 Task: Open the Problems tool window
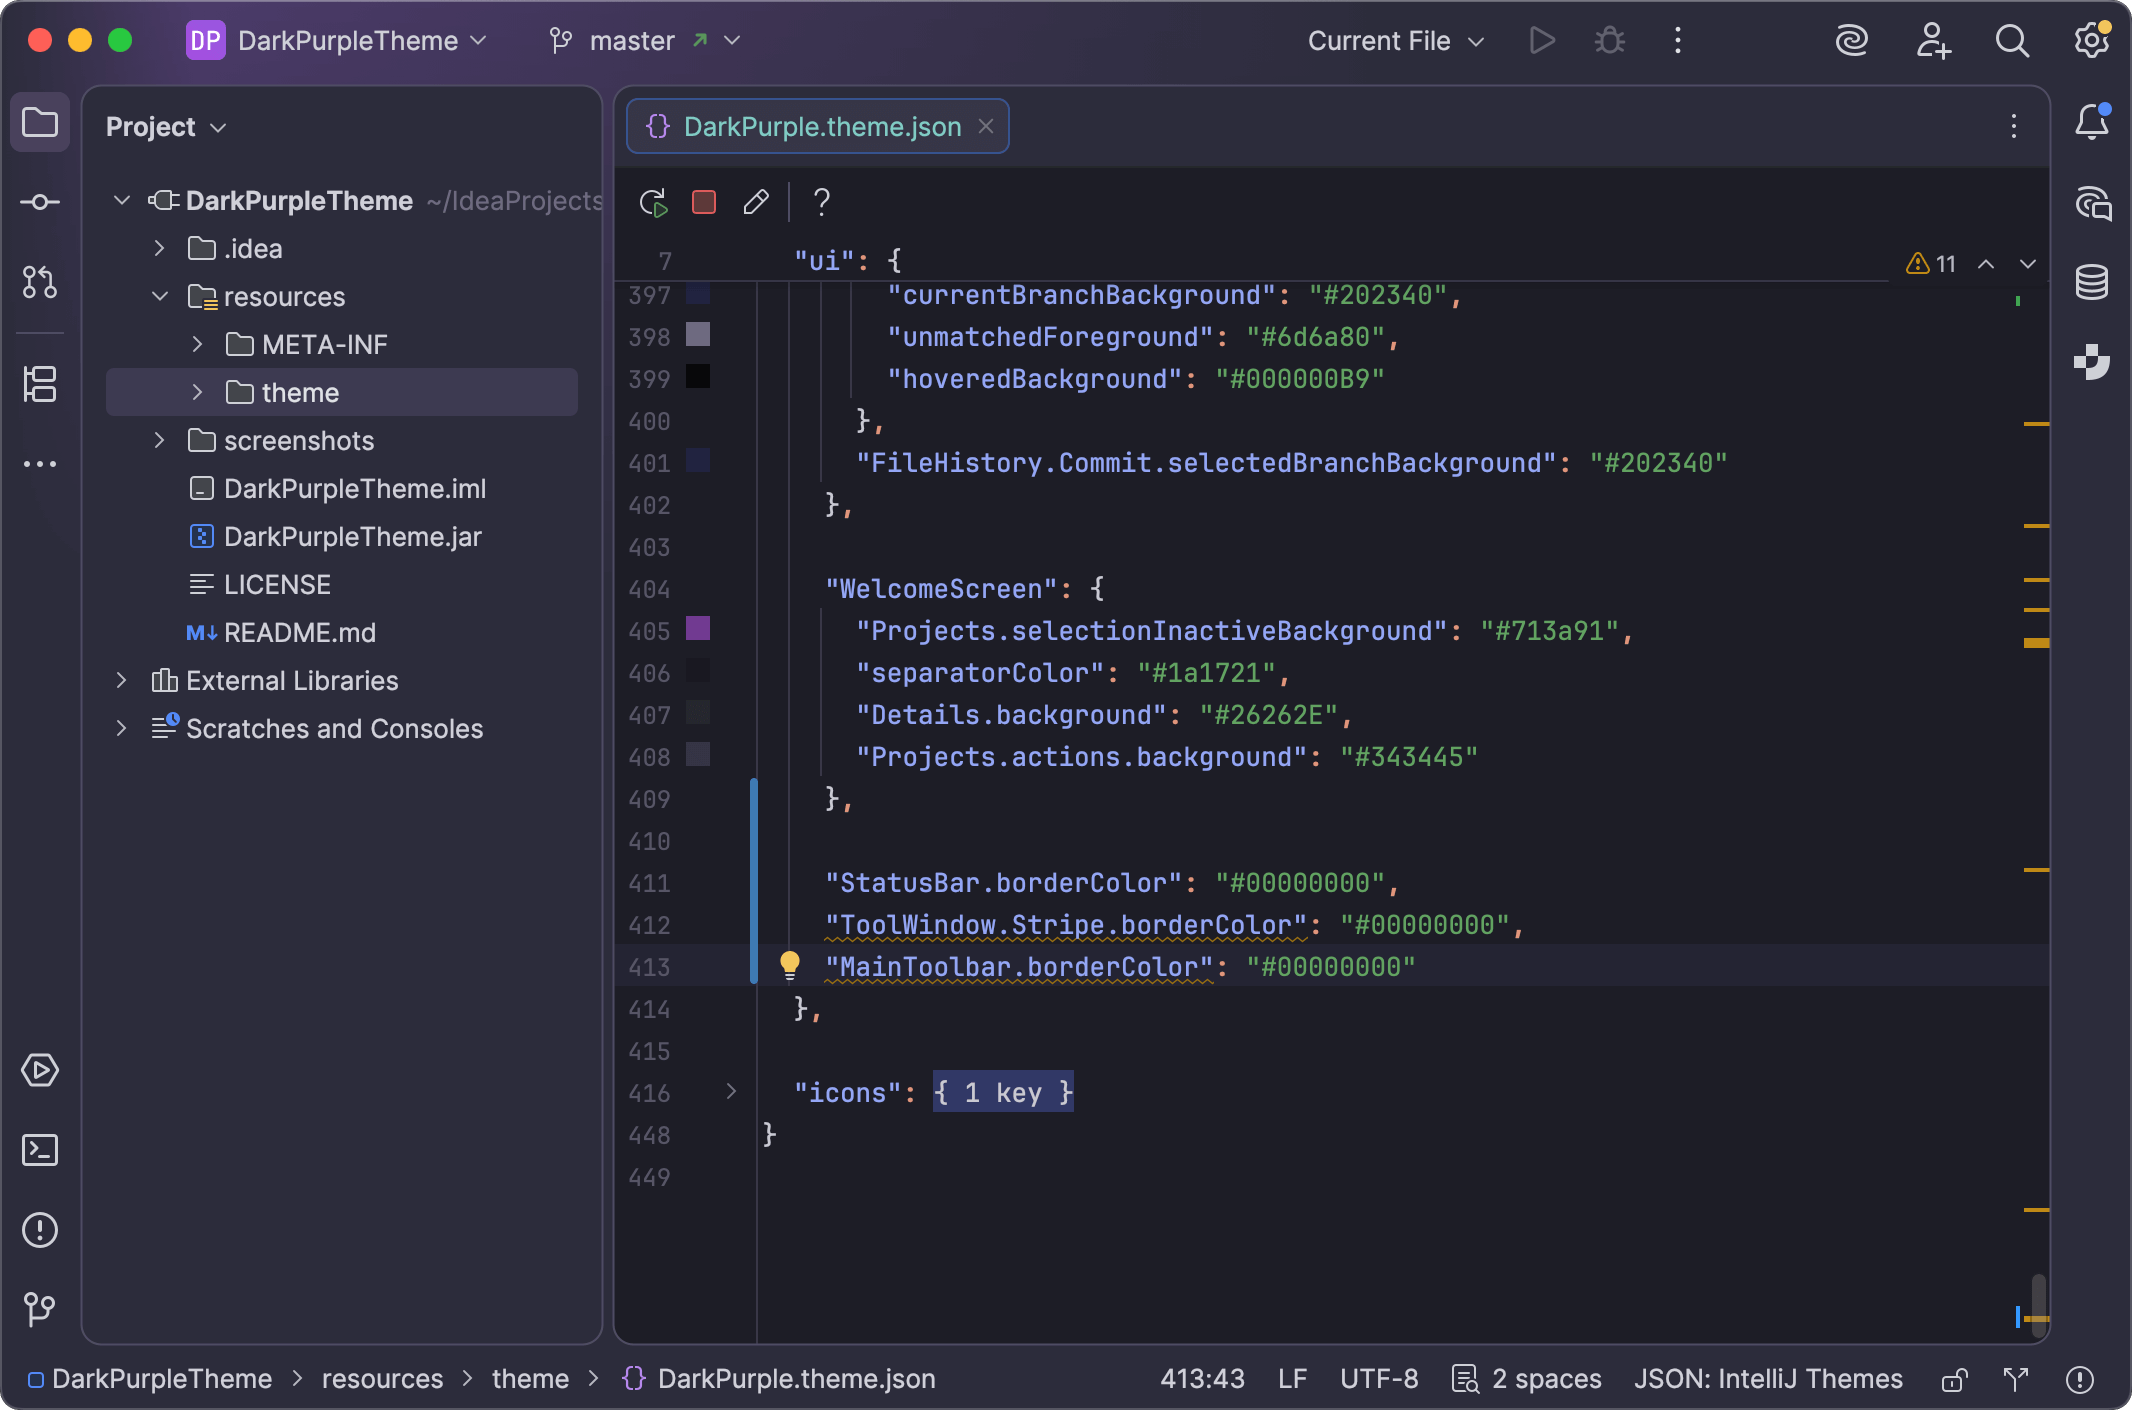[40, 1230]
